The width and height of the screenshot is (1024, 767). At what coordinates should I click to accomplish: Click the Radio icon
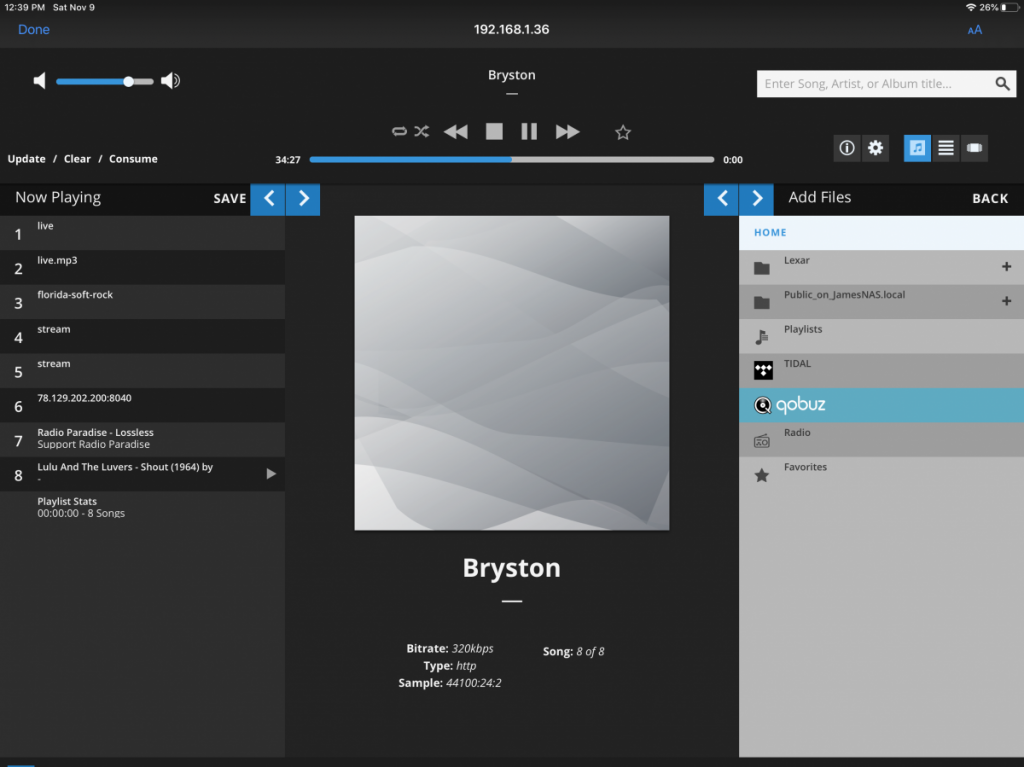pos(761,441)
